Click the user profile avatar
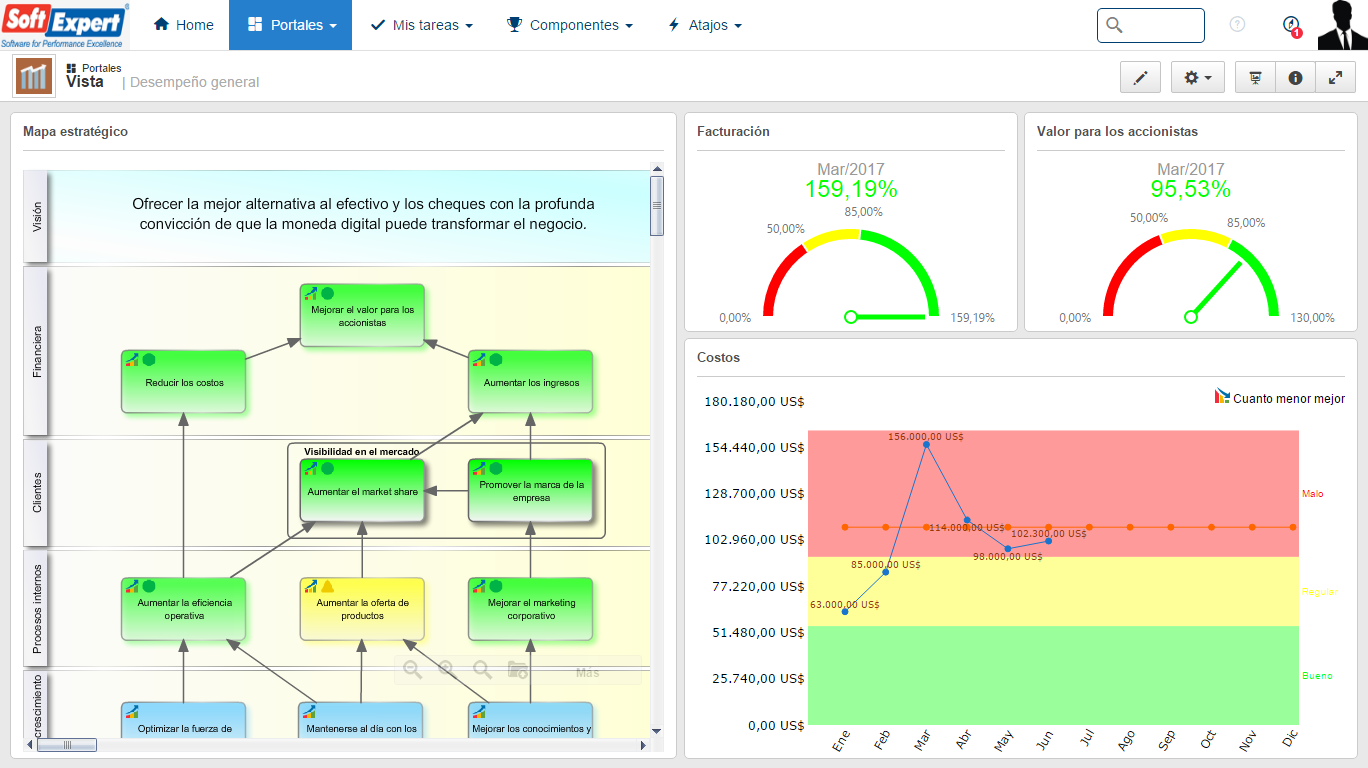Viewport: 1368px width, 768px height. click(x=1341, y=25)
